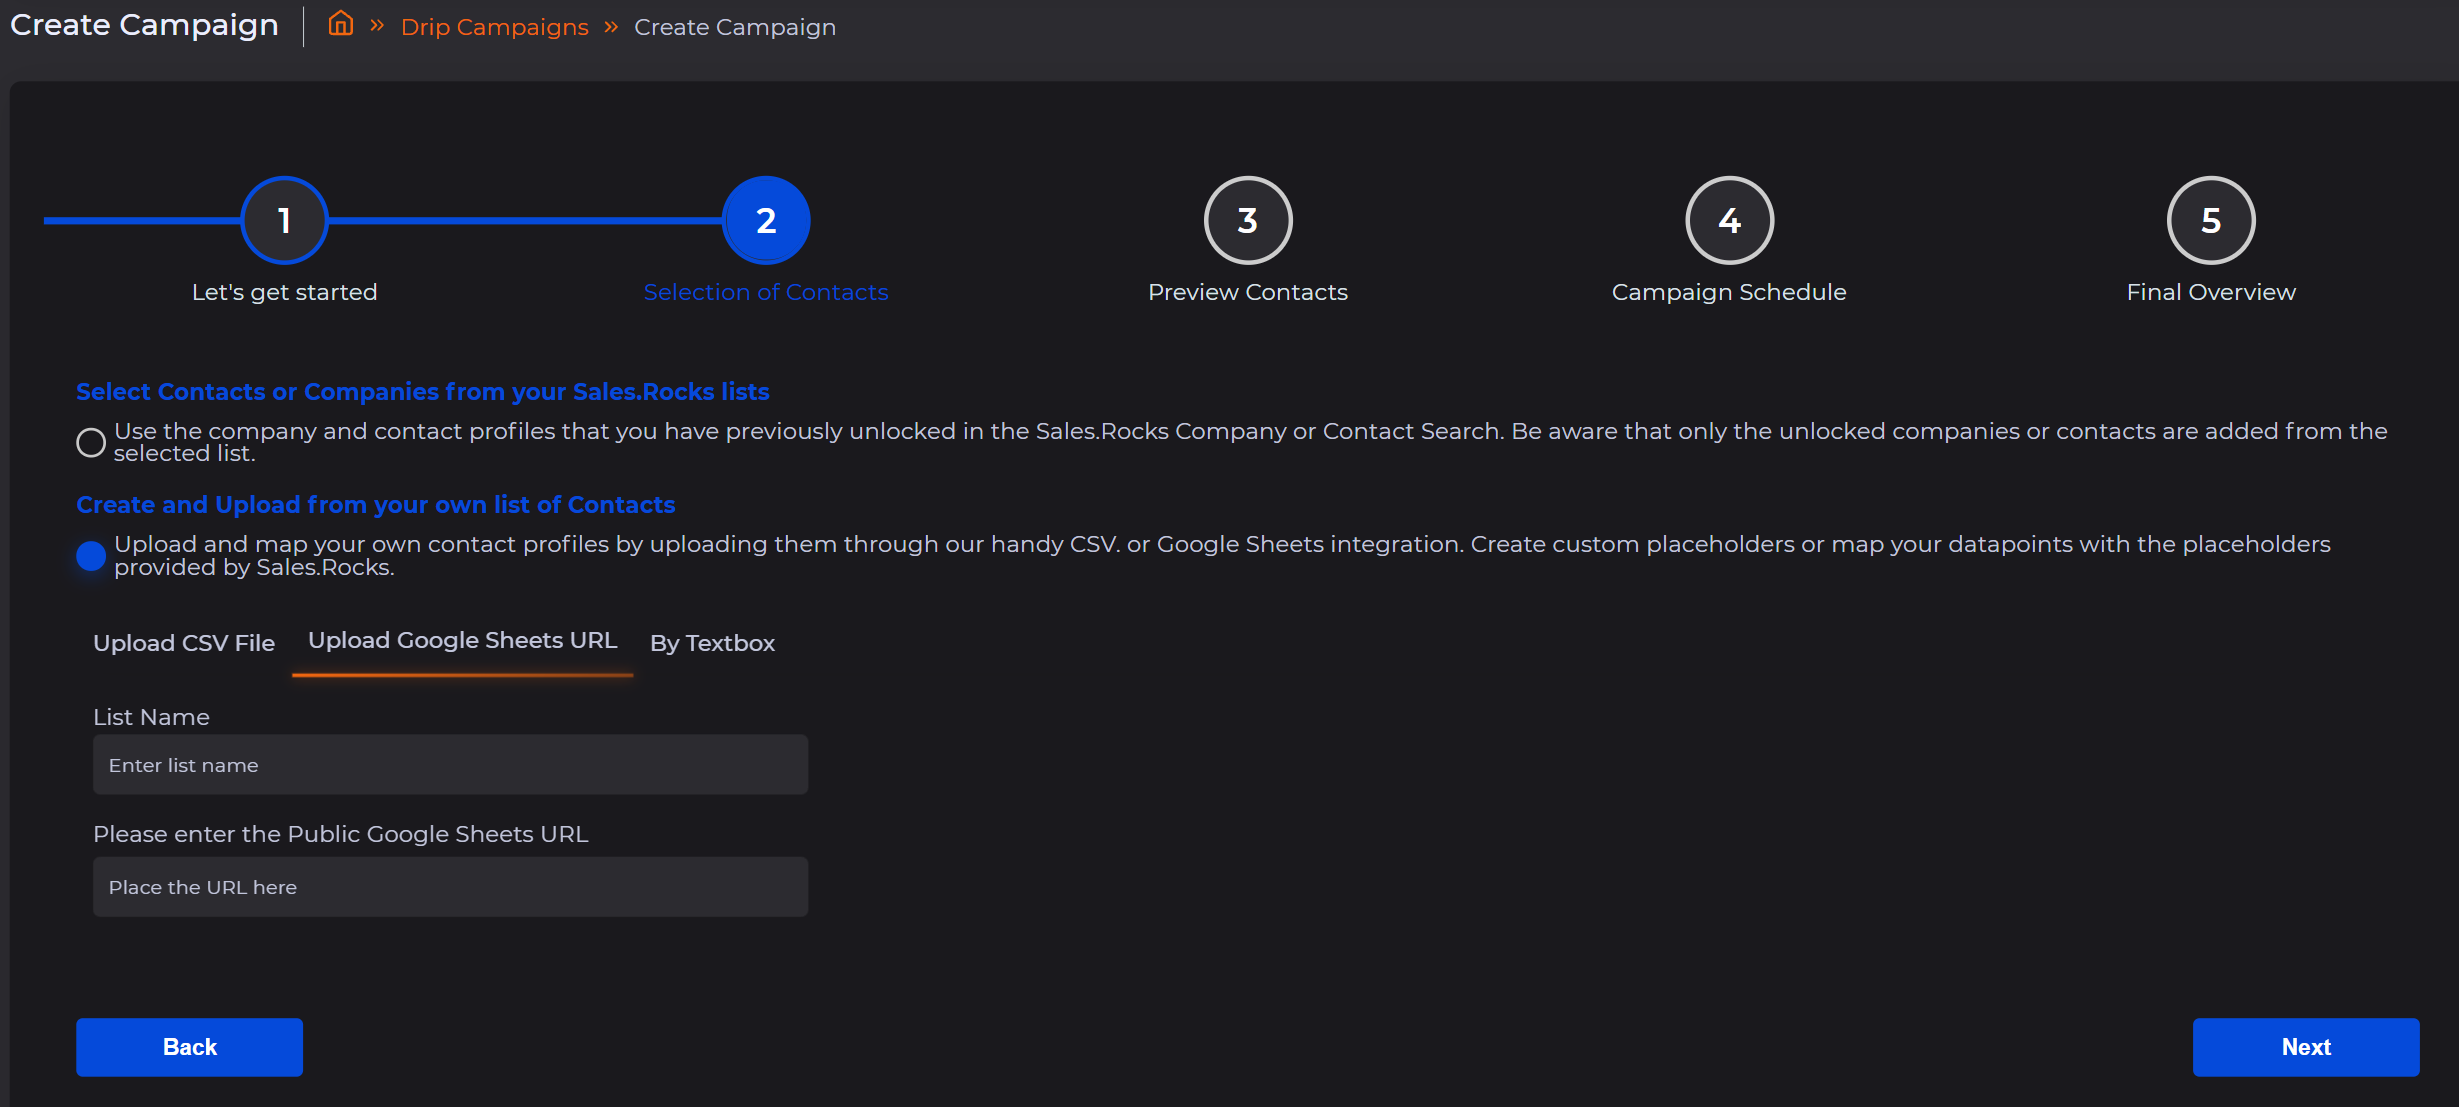The image size is (2459, 1107).
Task: Switch to Upload CSV File tab
Action: [184, 643]
